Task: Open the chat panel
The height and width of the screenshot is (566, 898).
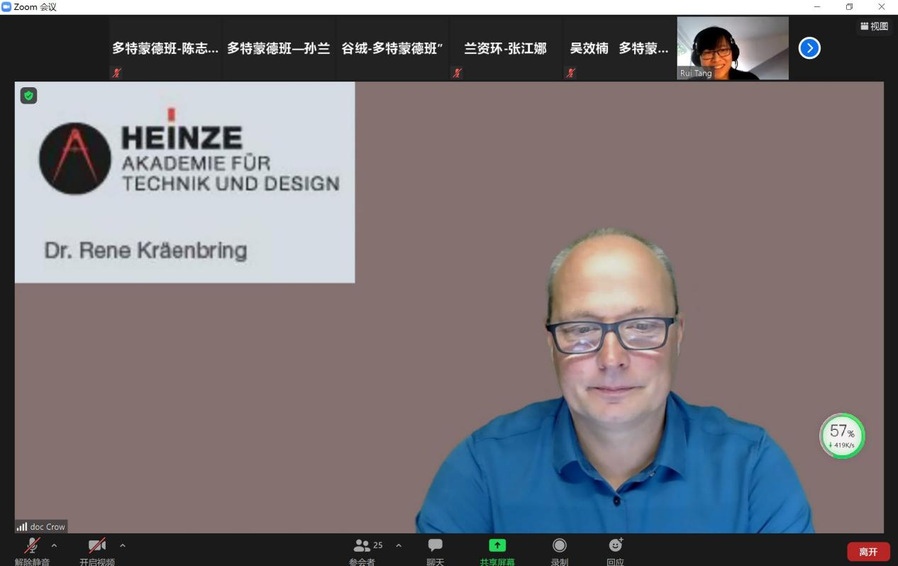Action: tap(435, 546)
